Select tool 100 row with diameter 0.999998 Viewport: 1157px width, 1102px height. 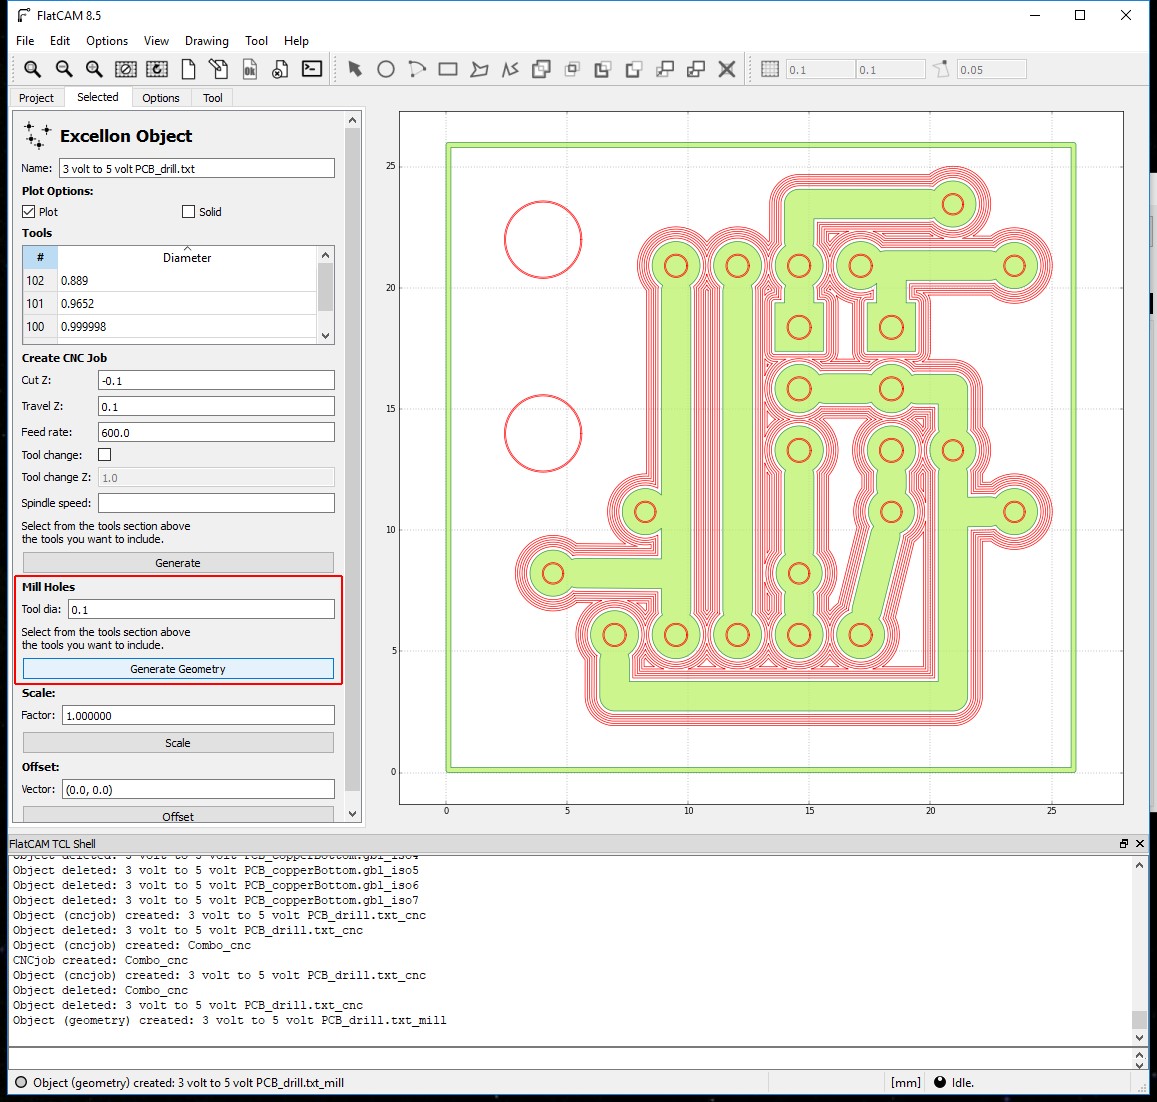pyautogui.click(x=170, y=326)
